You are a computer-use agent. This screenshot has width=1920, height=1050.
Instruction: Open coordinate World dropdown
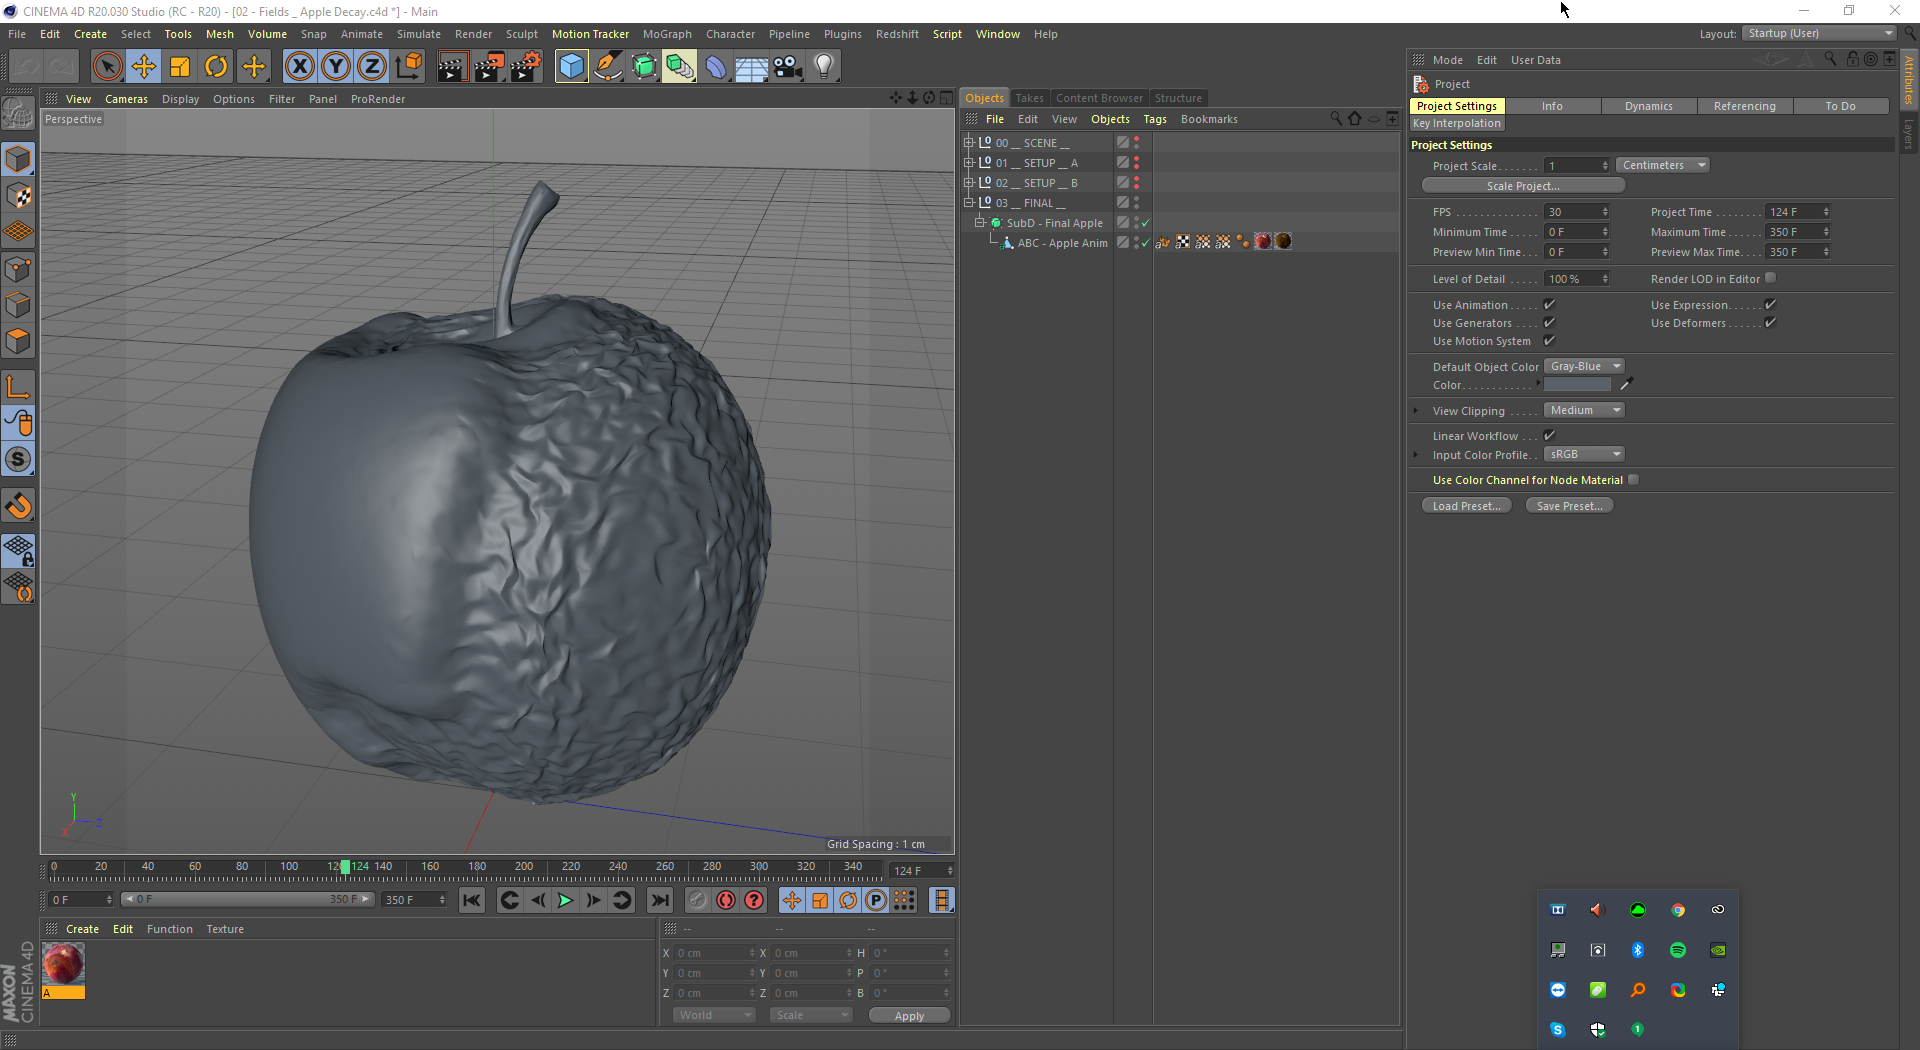point(714,1015)
